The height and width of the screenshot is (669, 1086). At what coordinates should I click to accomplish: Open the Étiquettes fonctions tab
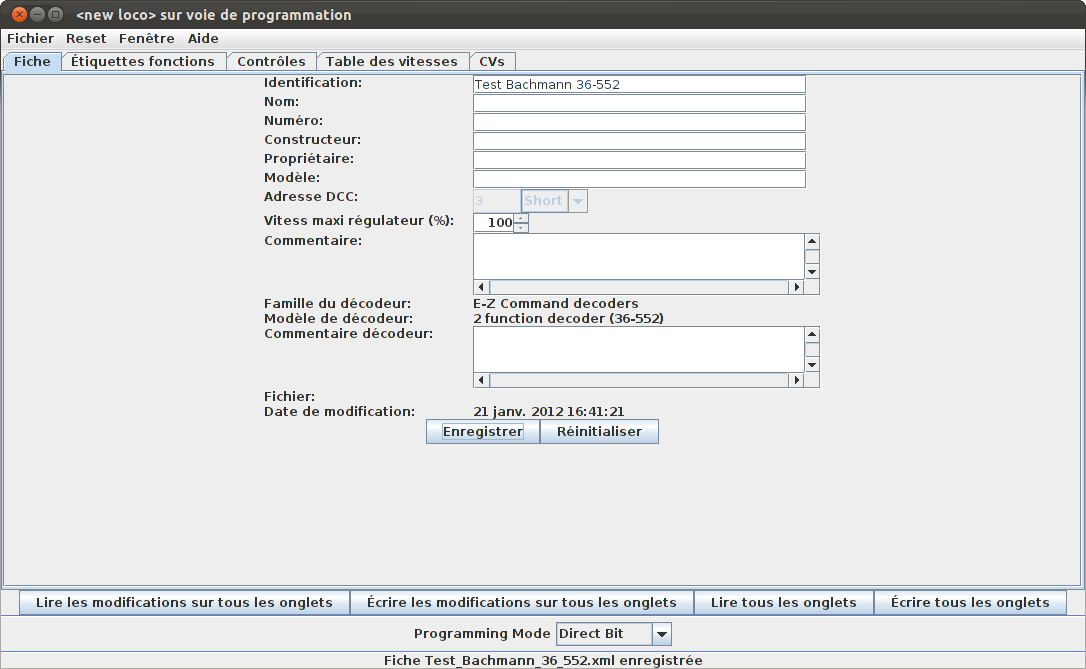click(x=143, y=62)
